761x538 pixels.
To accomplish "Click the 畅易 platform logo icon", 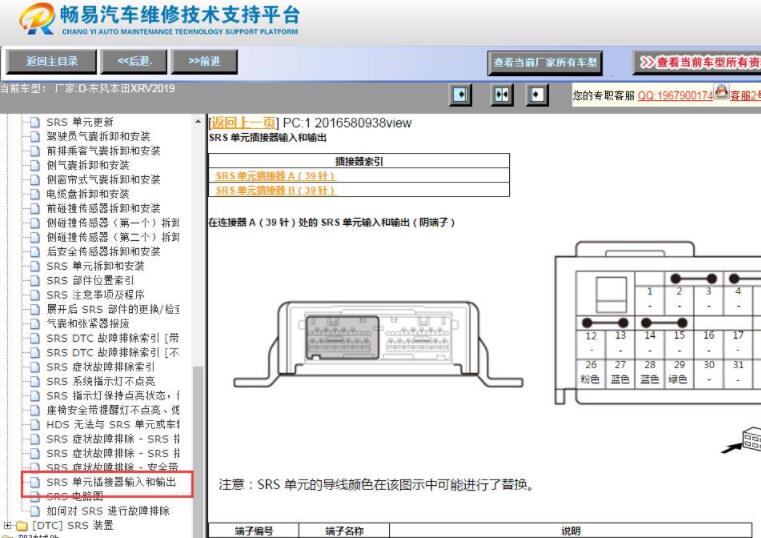I will tap(37, 18).
